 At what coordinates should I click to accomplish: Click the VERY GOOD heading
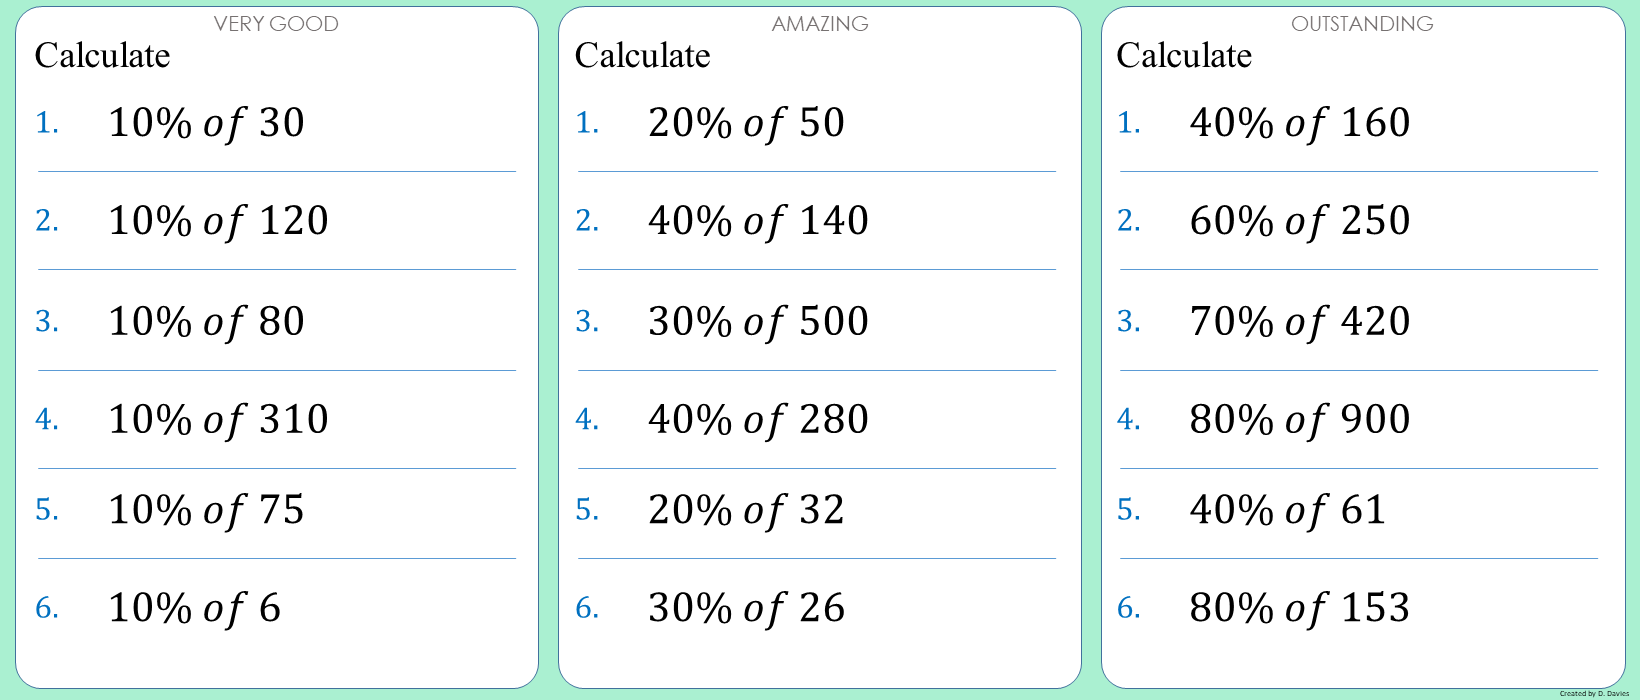tap(276, 24)
